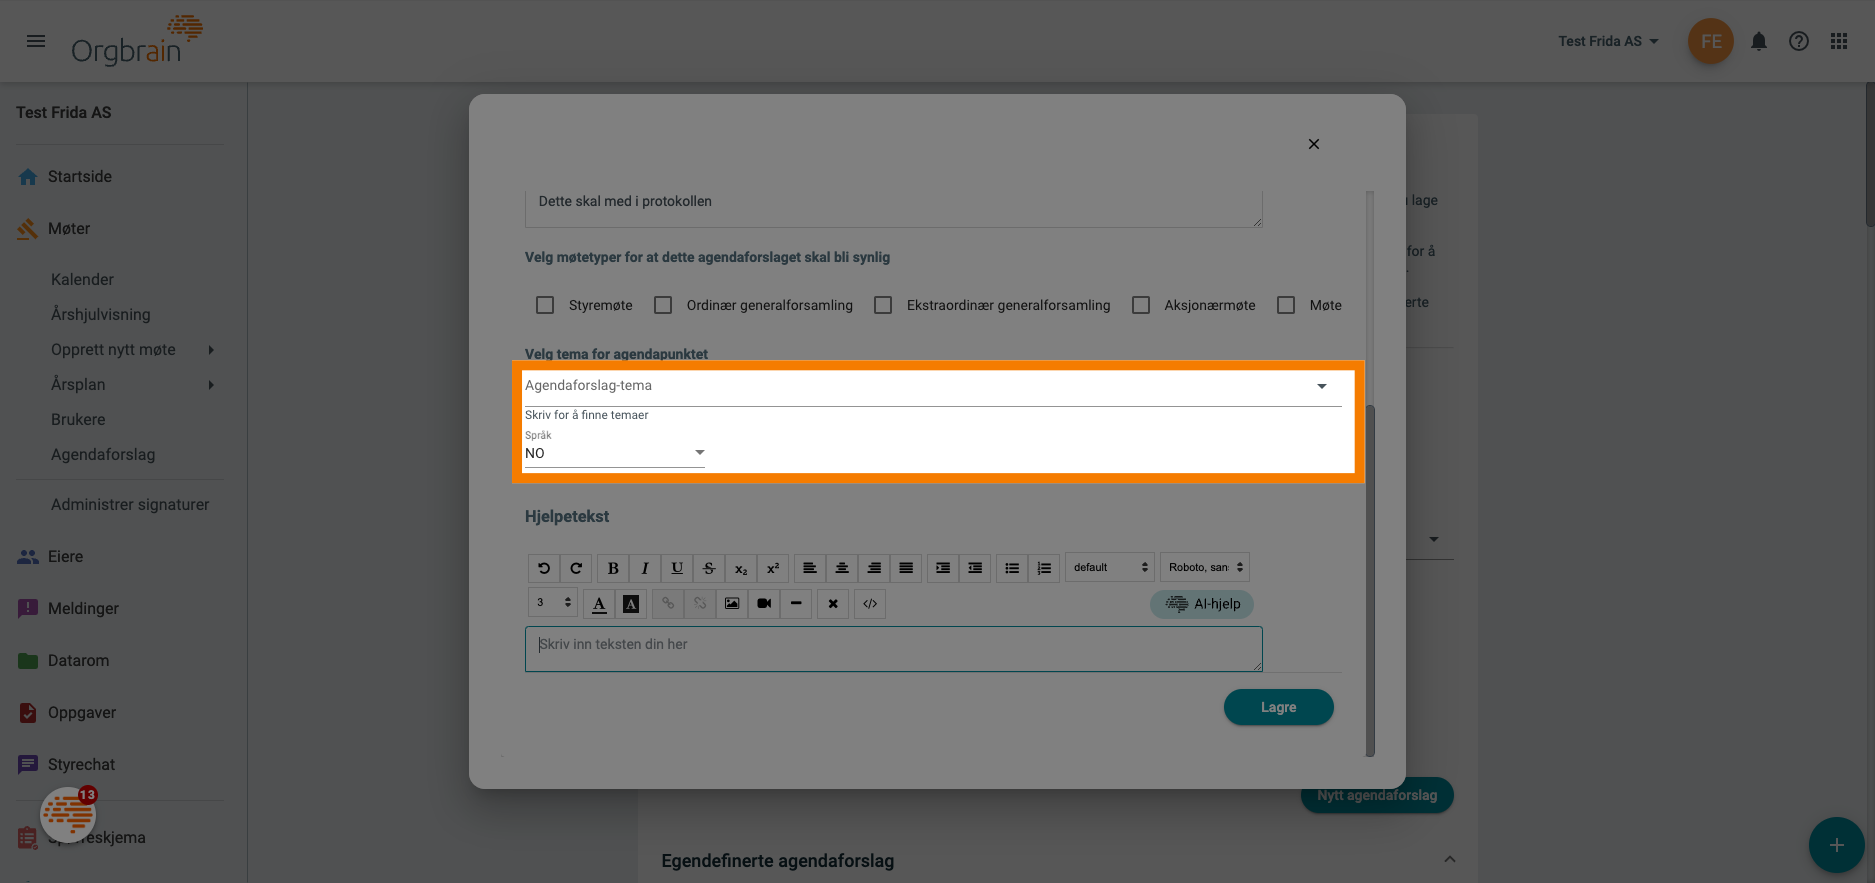Open the help question mark icon

click(x=1799, y=41)
